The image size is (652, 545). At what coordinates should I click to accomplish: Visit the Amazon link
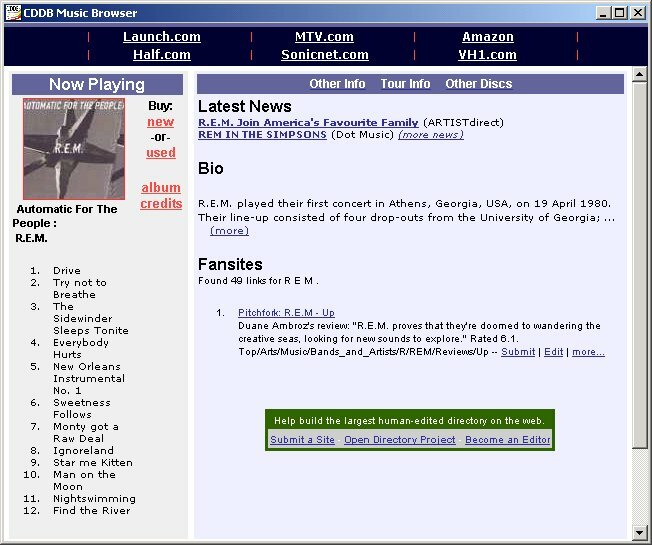coord(488,37)
